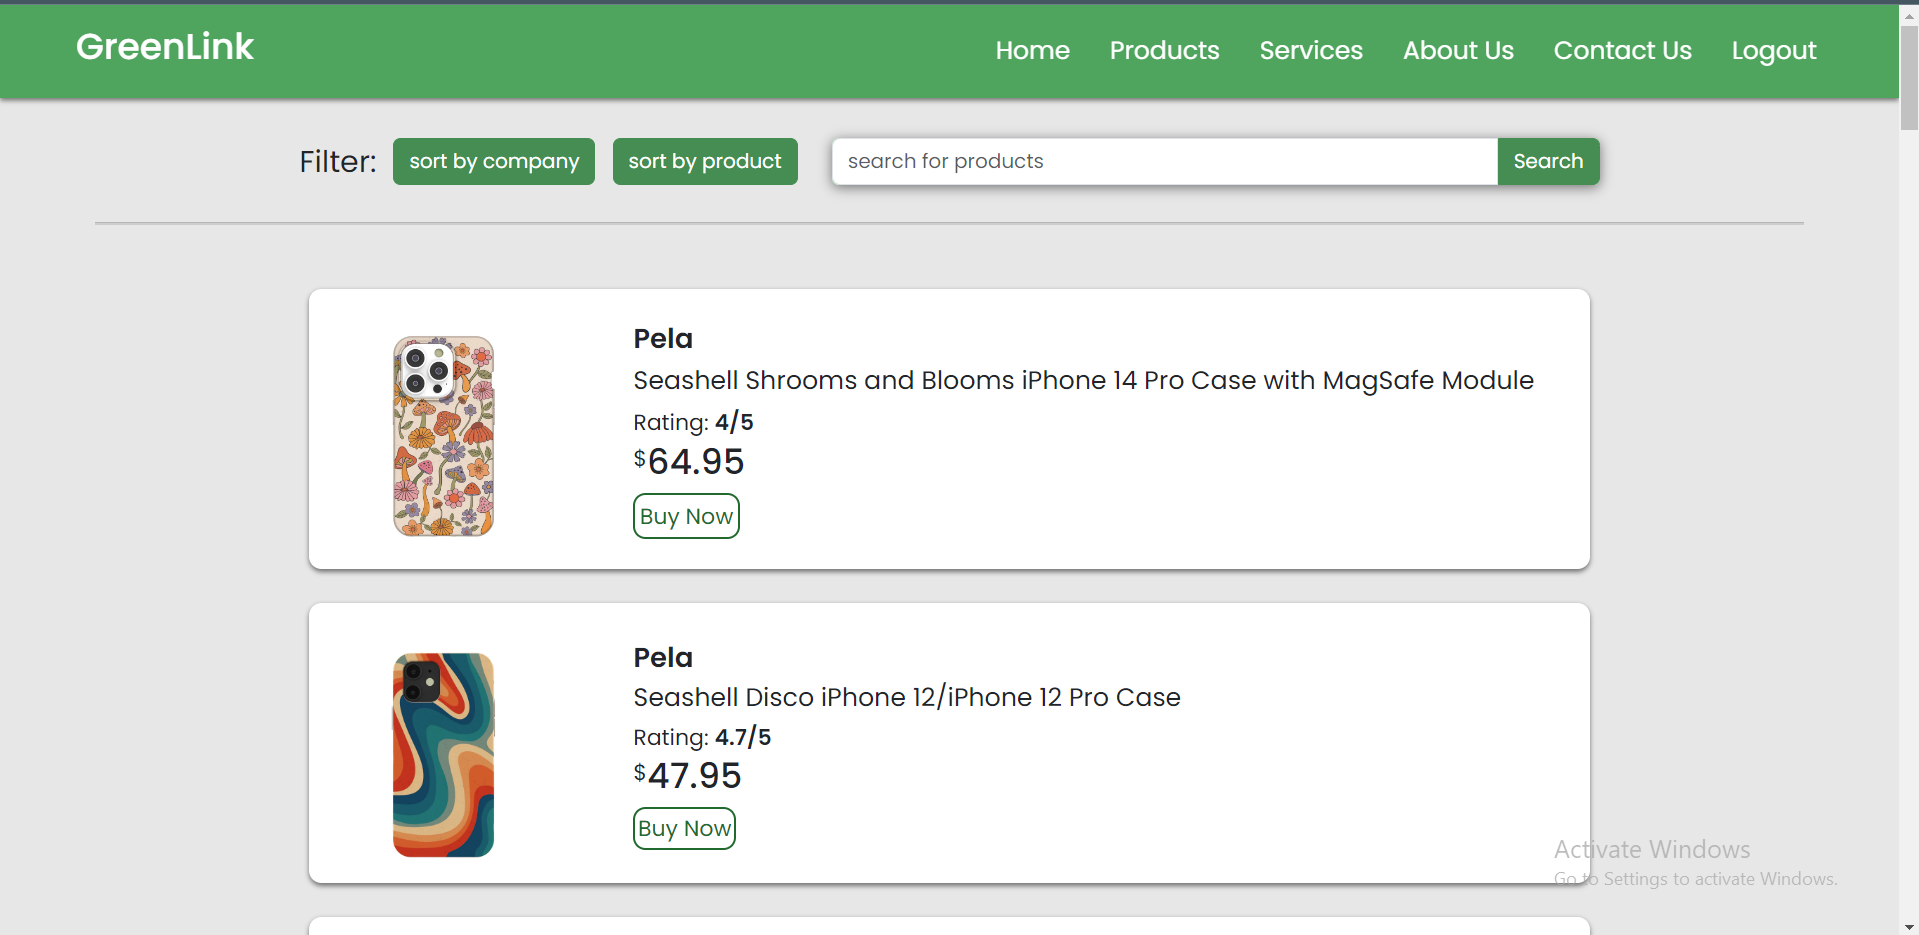This screenshot has width=1919, height=935.
Task: Click the Seashell Disco iPhone 12 case image
Action: (x=443, y=755)
